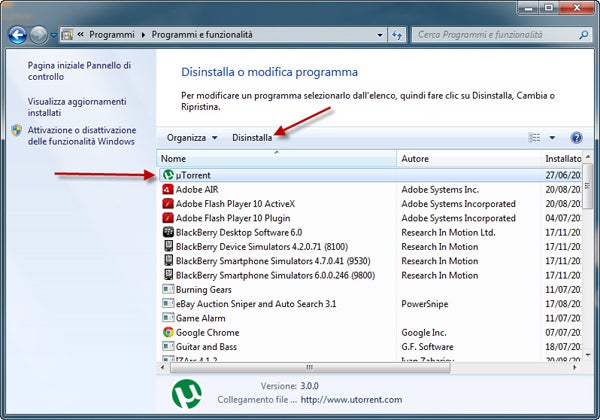600x420 pixels.
Task: Open the address bar history dropdown
Action: pos(380,35)
